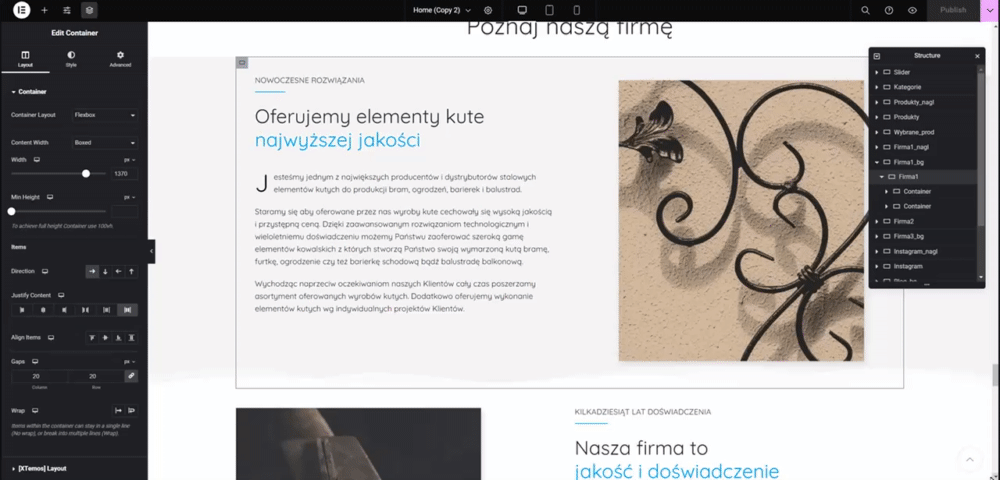Click the Width slider handle
The image size is (1000, 480).
[x=86, y=173]
